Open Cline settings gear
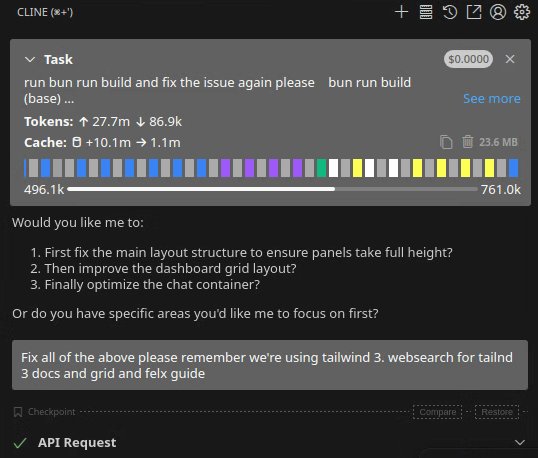Image resolution: width=538 pixels, height=458 pixels. pos(522,12)
